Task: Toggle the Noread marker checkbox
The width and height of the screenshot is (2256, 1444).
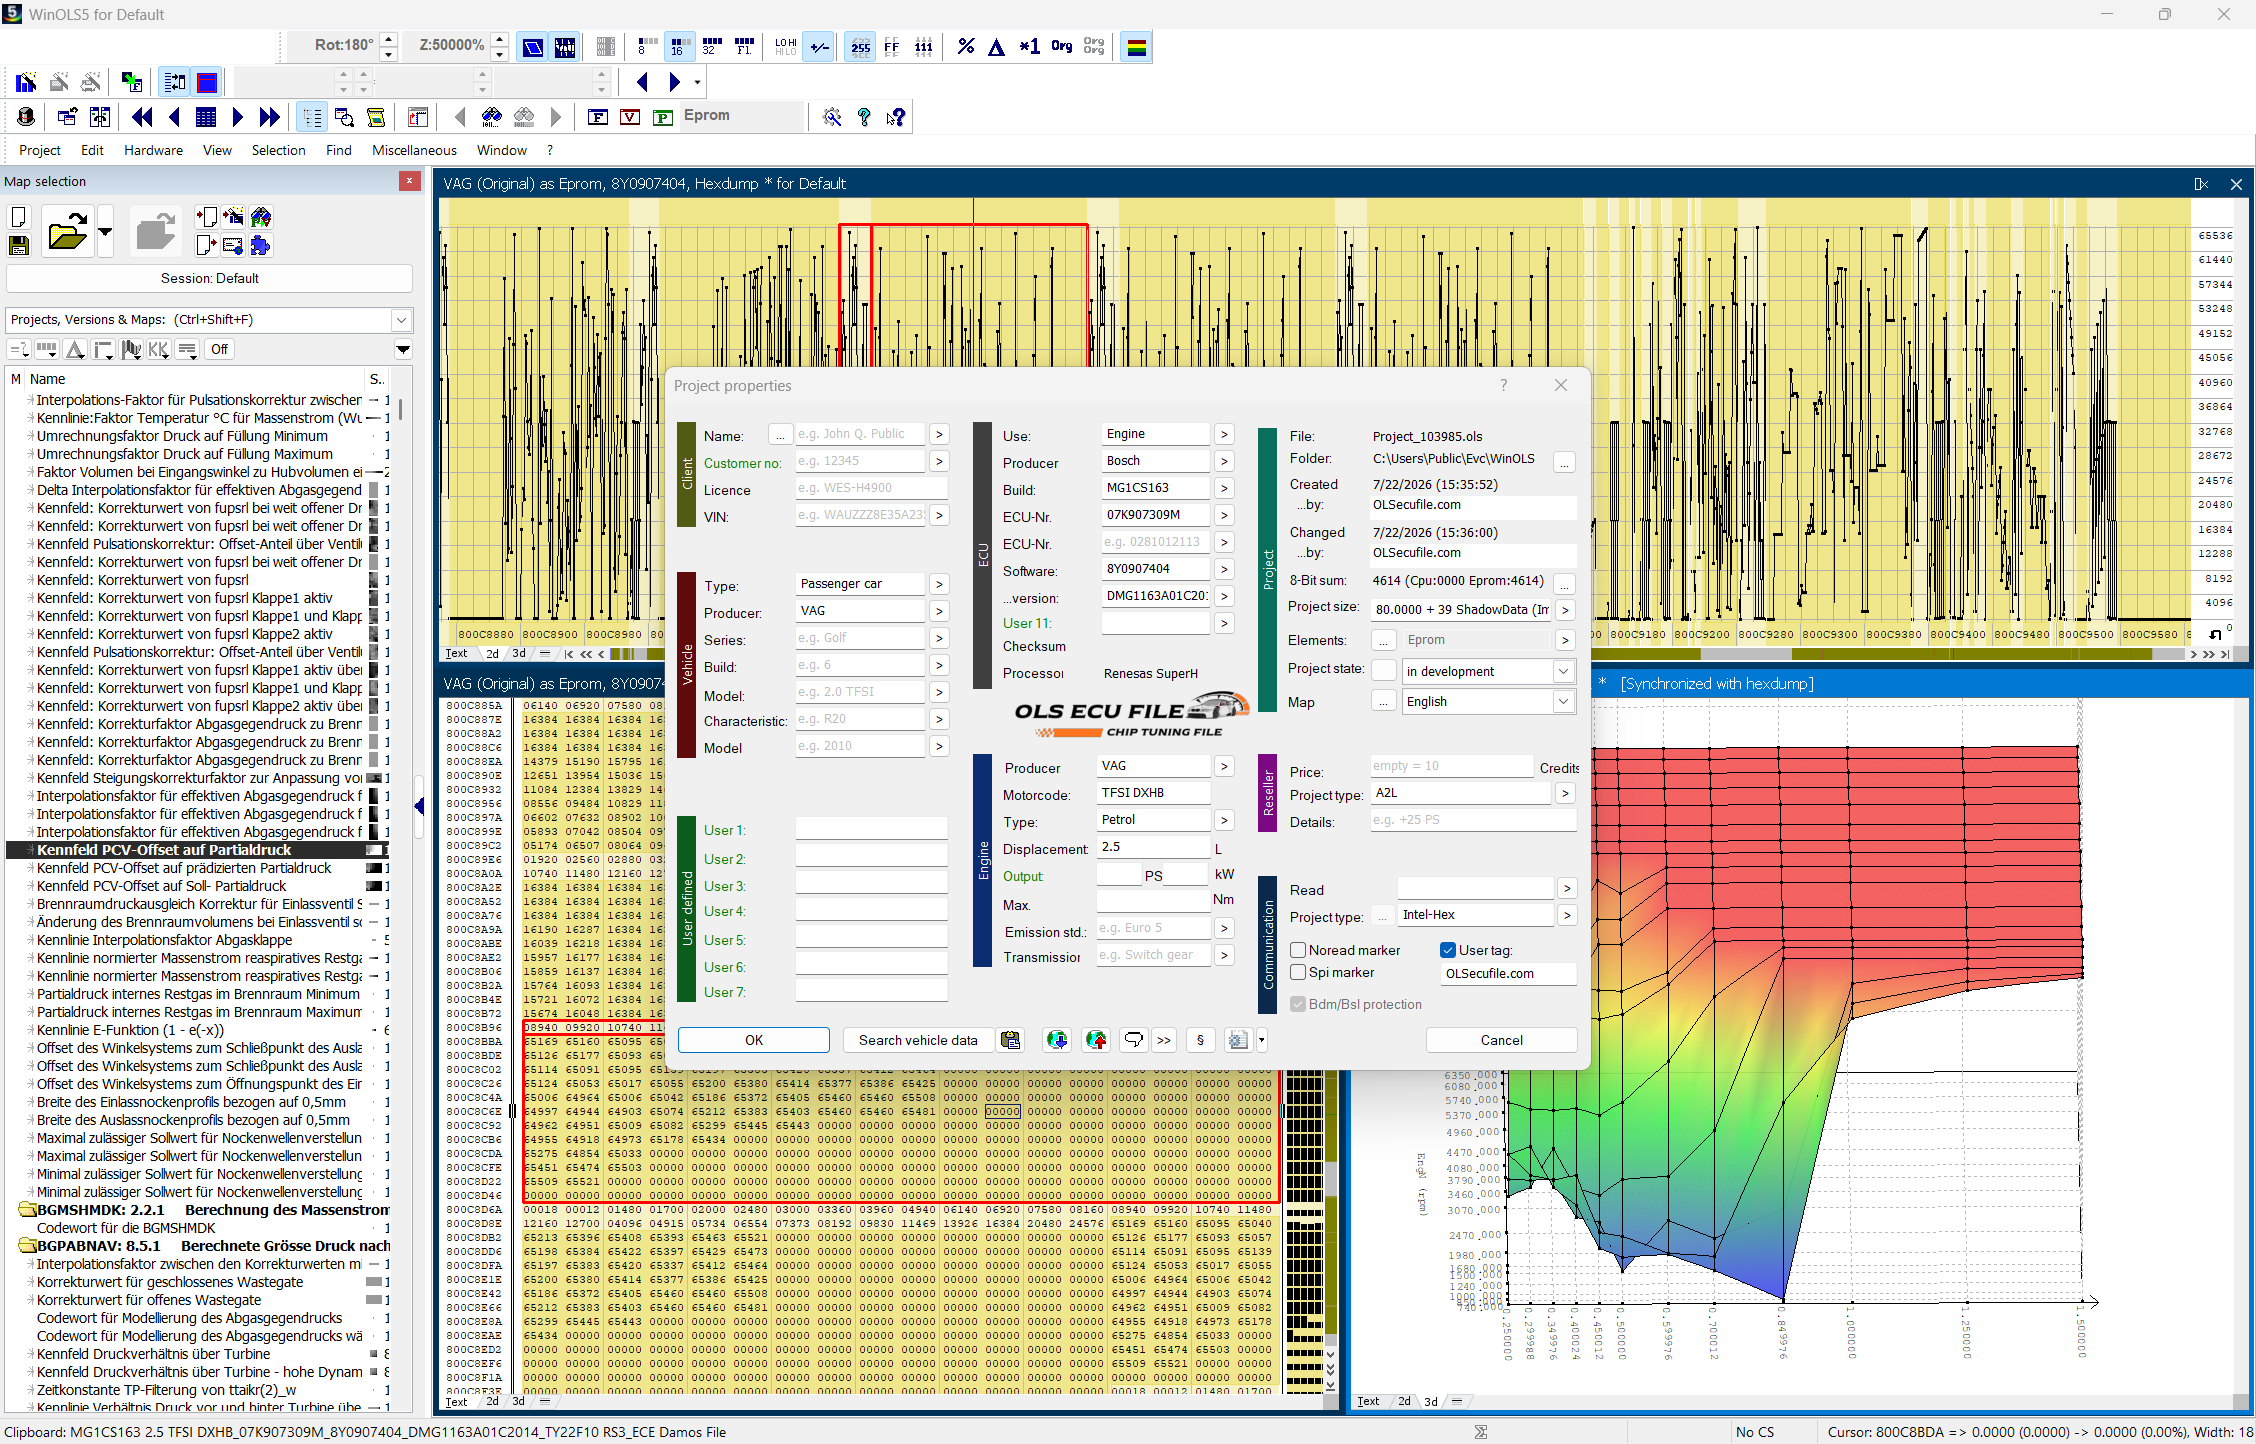Action: pos(1298,950)
